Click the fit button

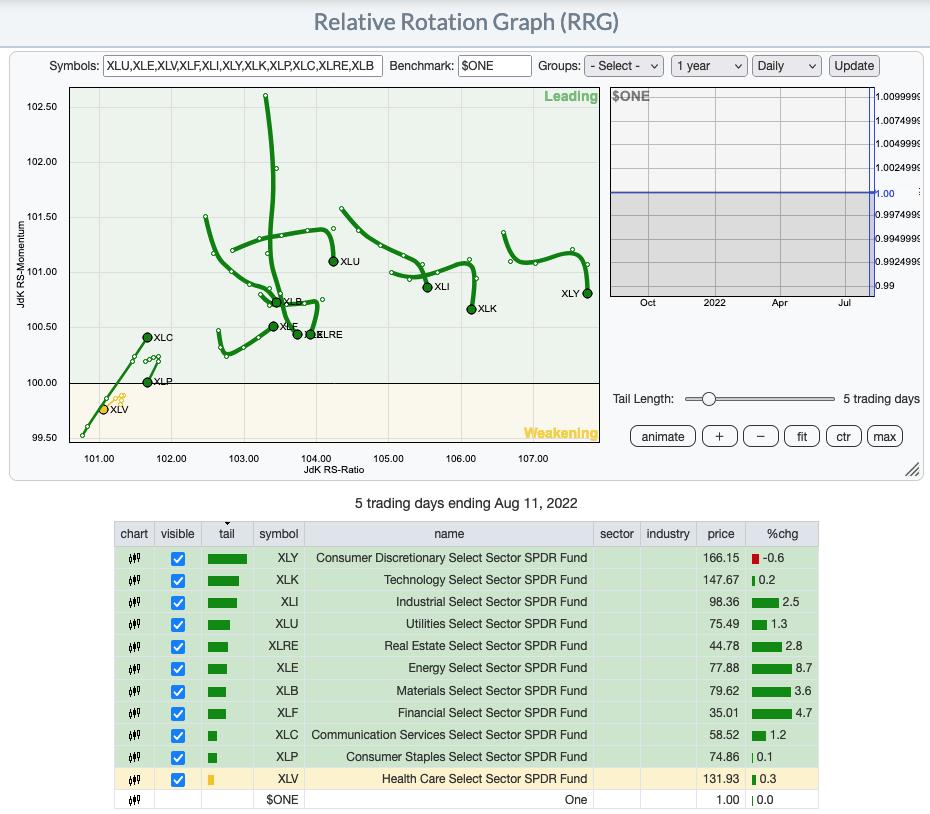tap(802, 437)
